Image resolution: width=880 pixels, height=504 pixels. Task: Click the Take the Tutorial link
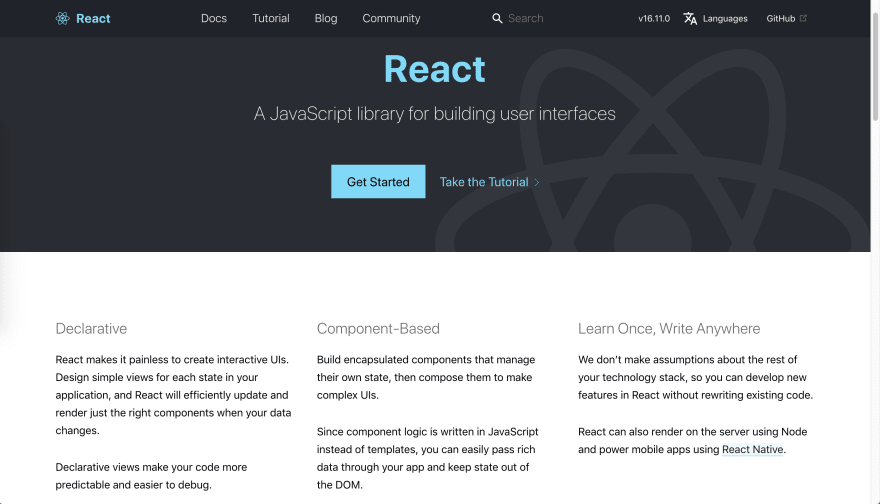pos(484,182)
